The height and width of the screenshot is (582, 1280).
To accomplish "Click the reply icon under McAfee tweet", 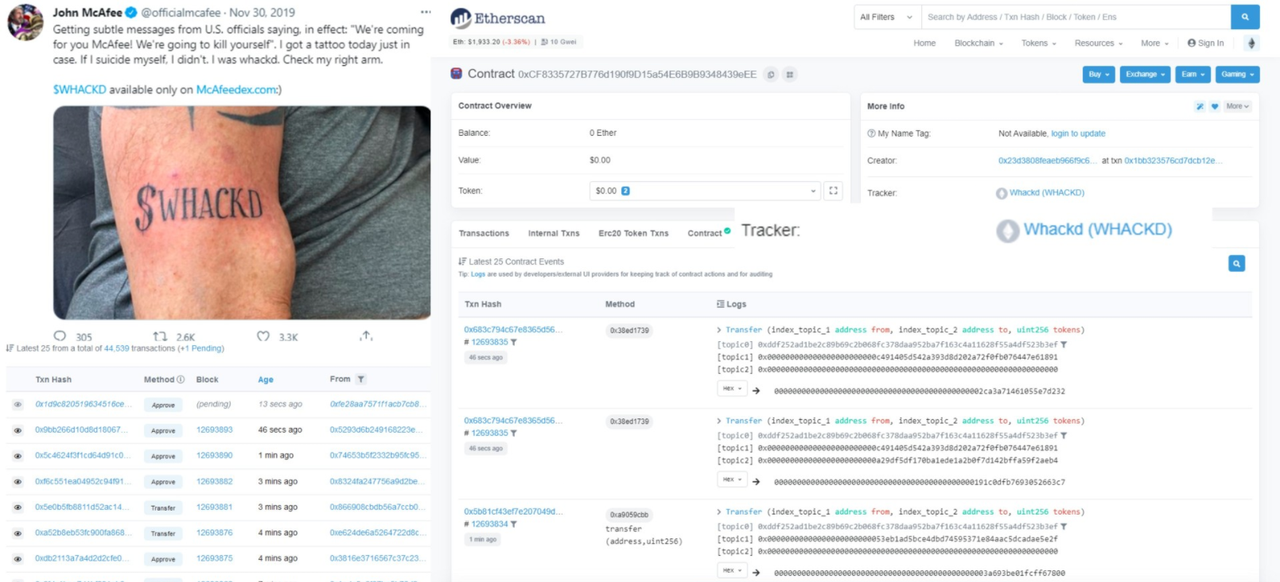I will click(60, 336).
